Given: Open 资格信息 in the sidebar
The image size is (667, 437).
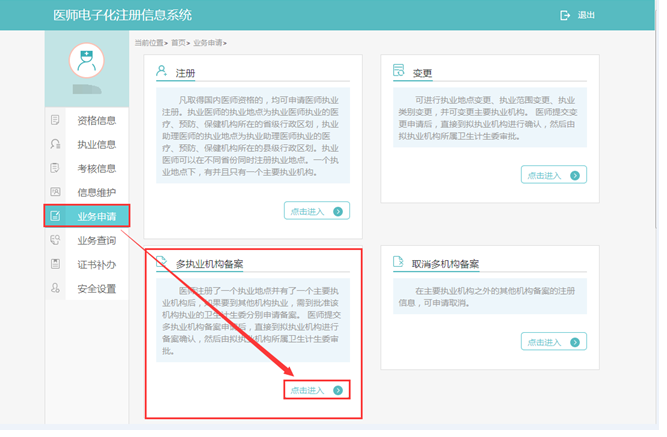Looking at the screenshot, I should [96, 121].
